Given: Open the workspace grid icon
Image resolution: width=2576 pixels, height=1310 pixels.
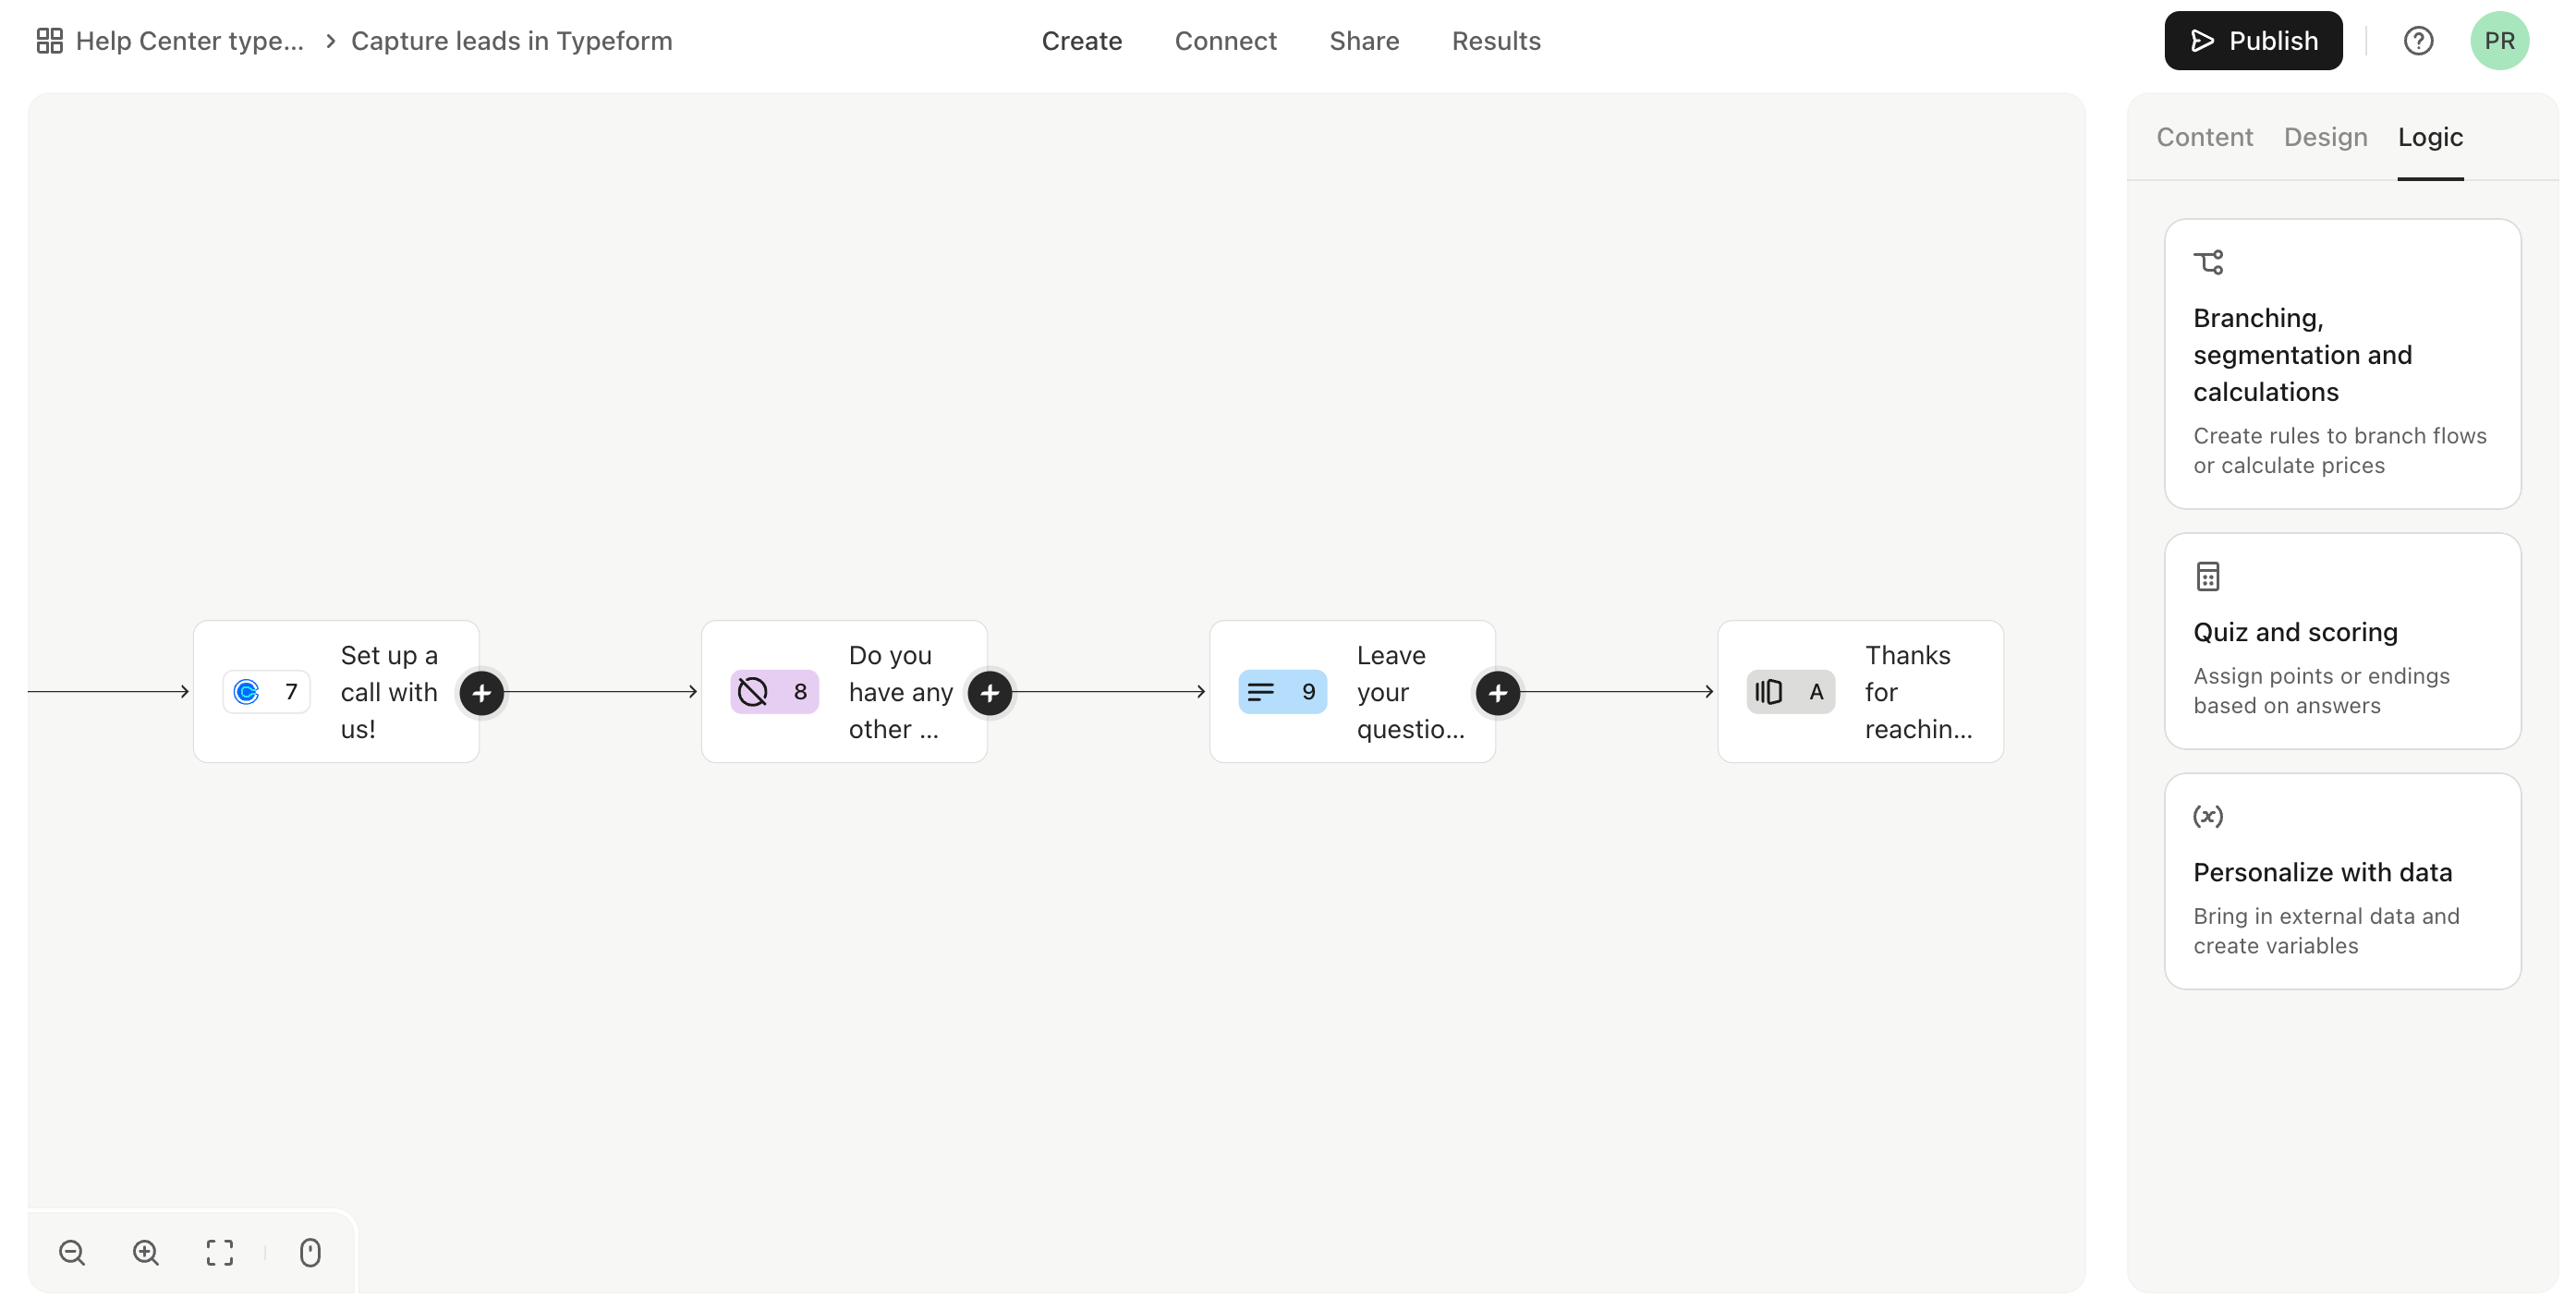Looking at the screenshot, I should 49,41.
